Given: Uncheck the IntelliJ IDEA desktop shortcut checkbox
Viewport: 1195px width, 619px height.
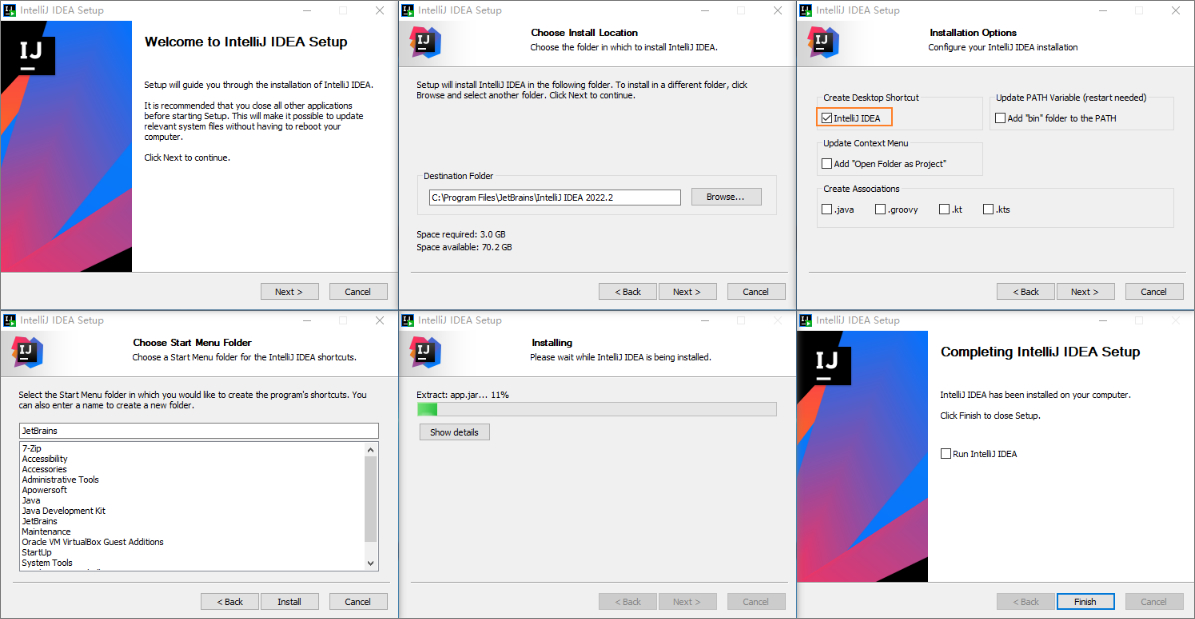Looking at the screenshot, I should coord(827,118).
